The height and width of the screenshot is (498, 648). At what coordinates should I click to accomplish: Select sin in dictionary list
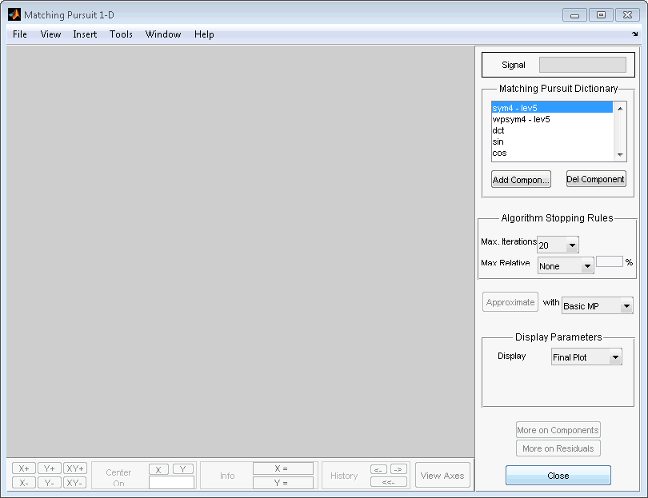click(x=552, y=142)
